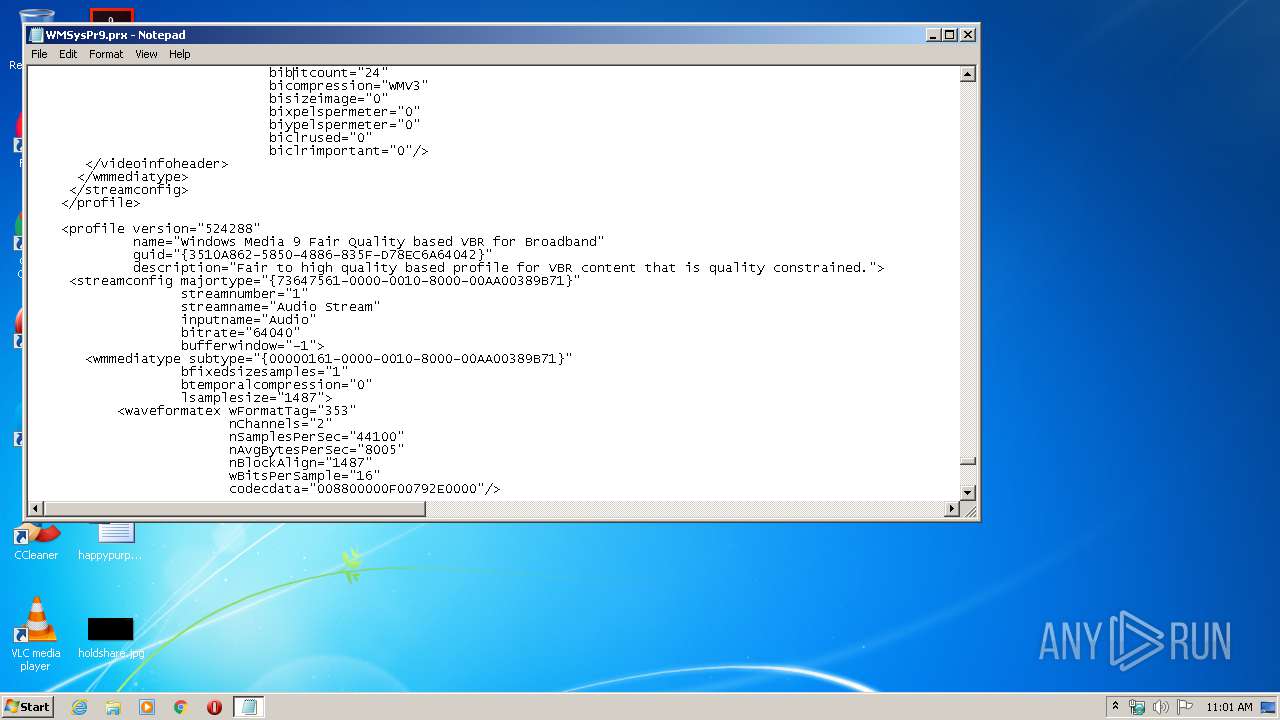1280x720 pixels.
Task: Open Internet Explorer from the taskbar
Action: point(79,707)
